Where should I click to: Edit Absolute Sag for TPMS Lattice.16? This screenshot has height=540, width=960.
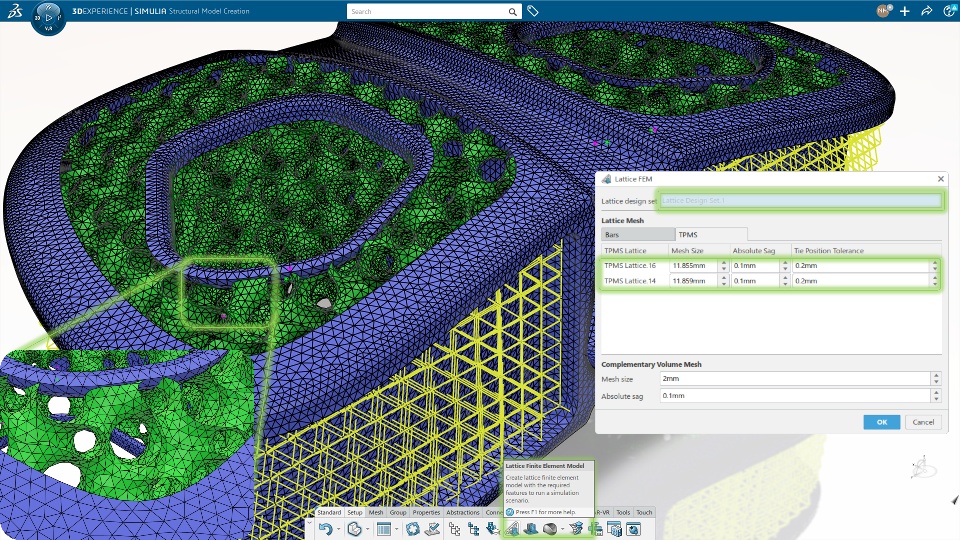[x=756, y=266]
